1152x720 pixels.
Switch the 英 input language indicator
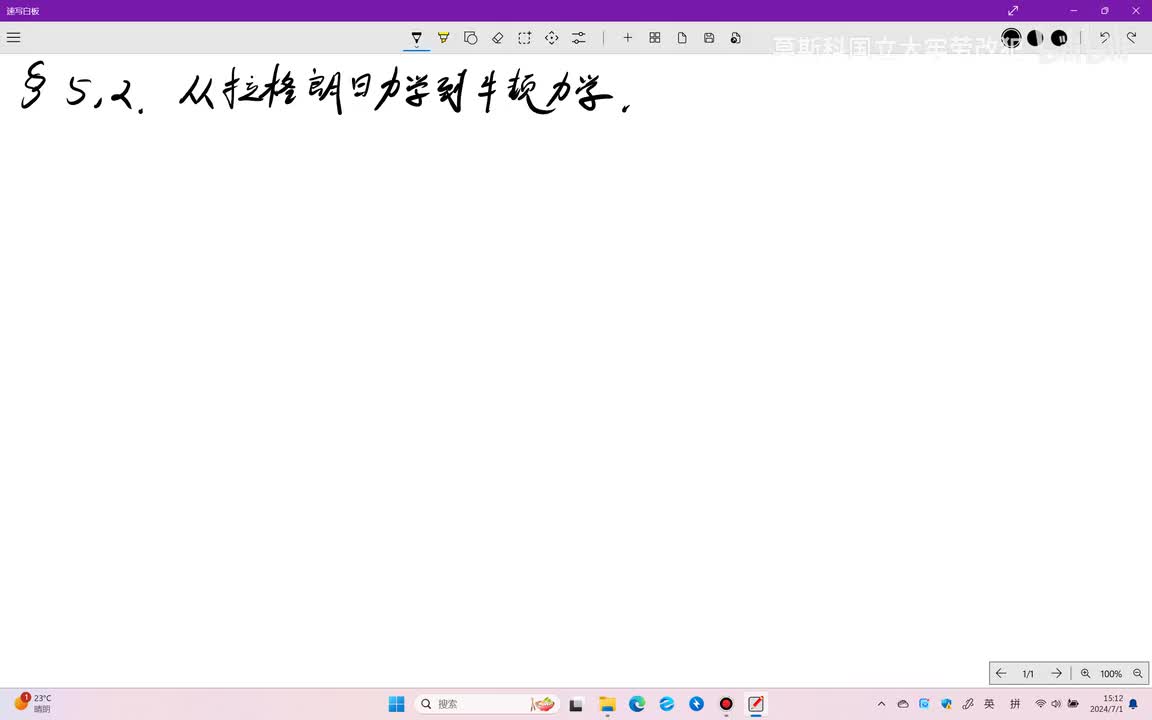pyautogui.click(x=989, y=704)
